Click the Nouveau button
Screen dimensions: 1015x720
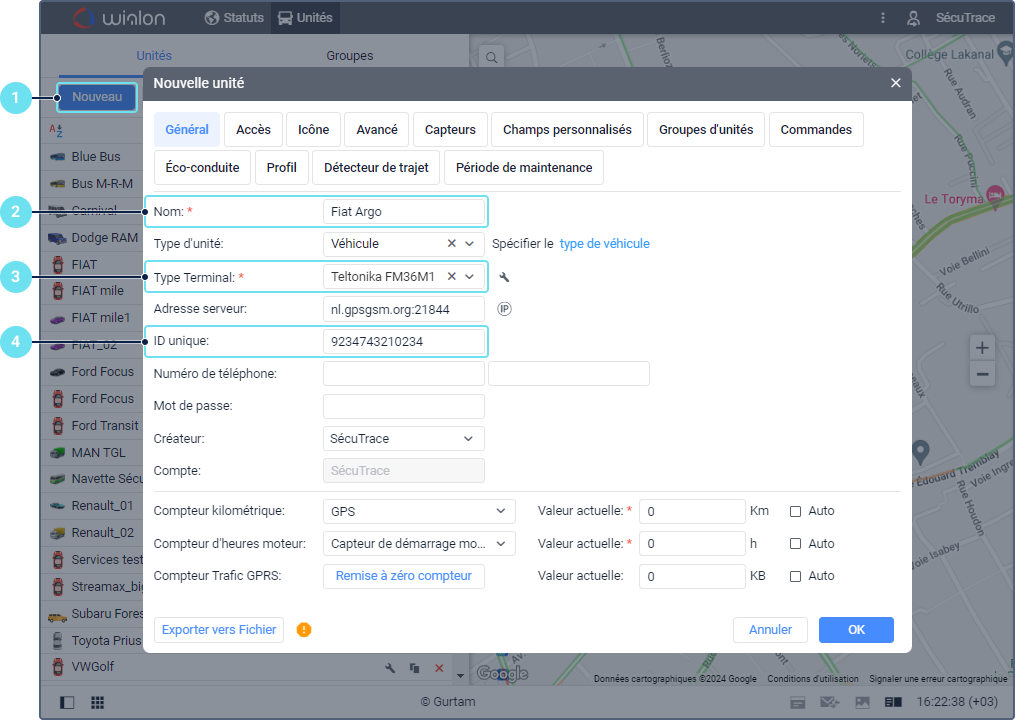coord(97,97)
